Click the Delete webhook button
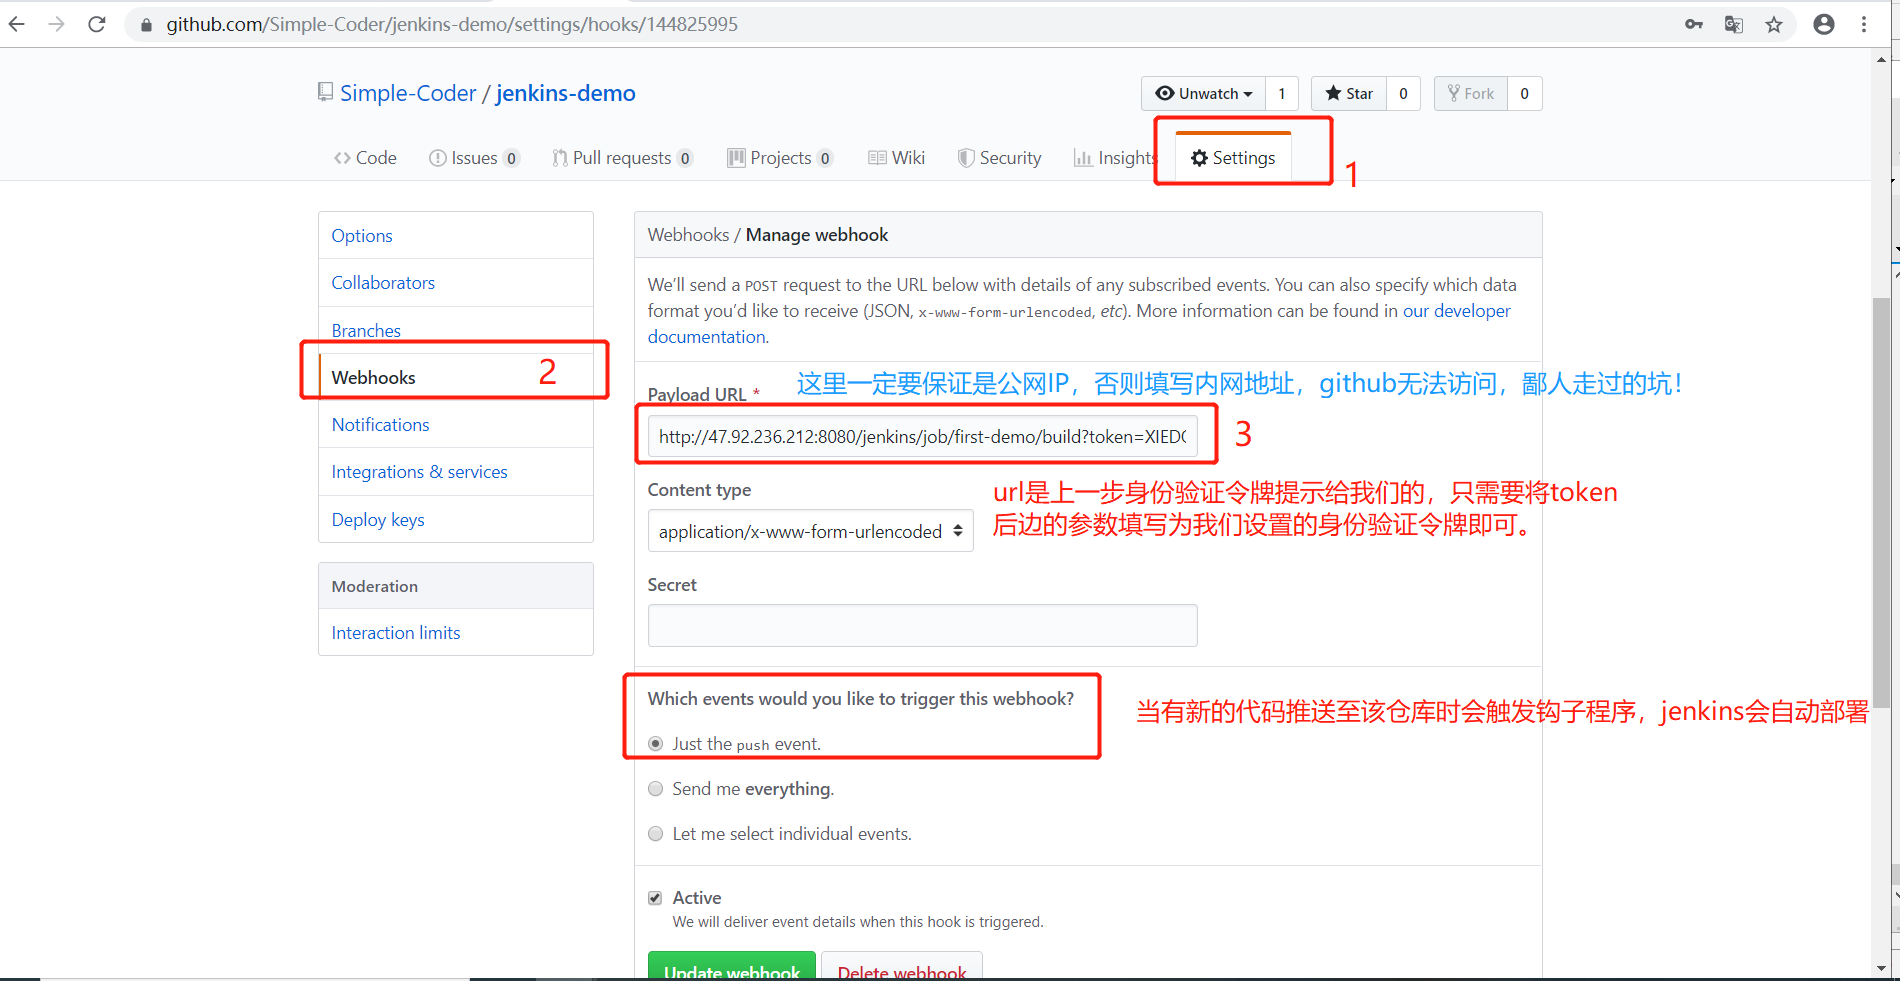The image size is (1900, 981). (902, 967)
